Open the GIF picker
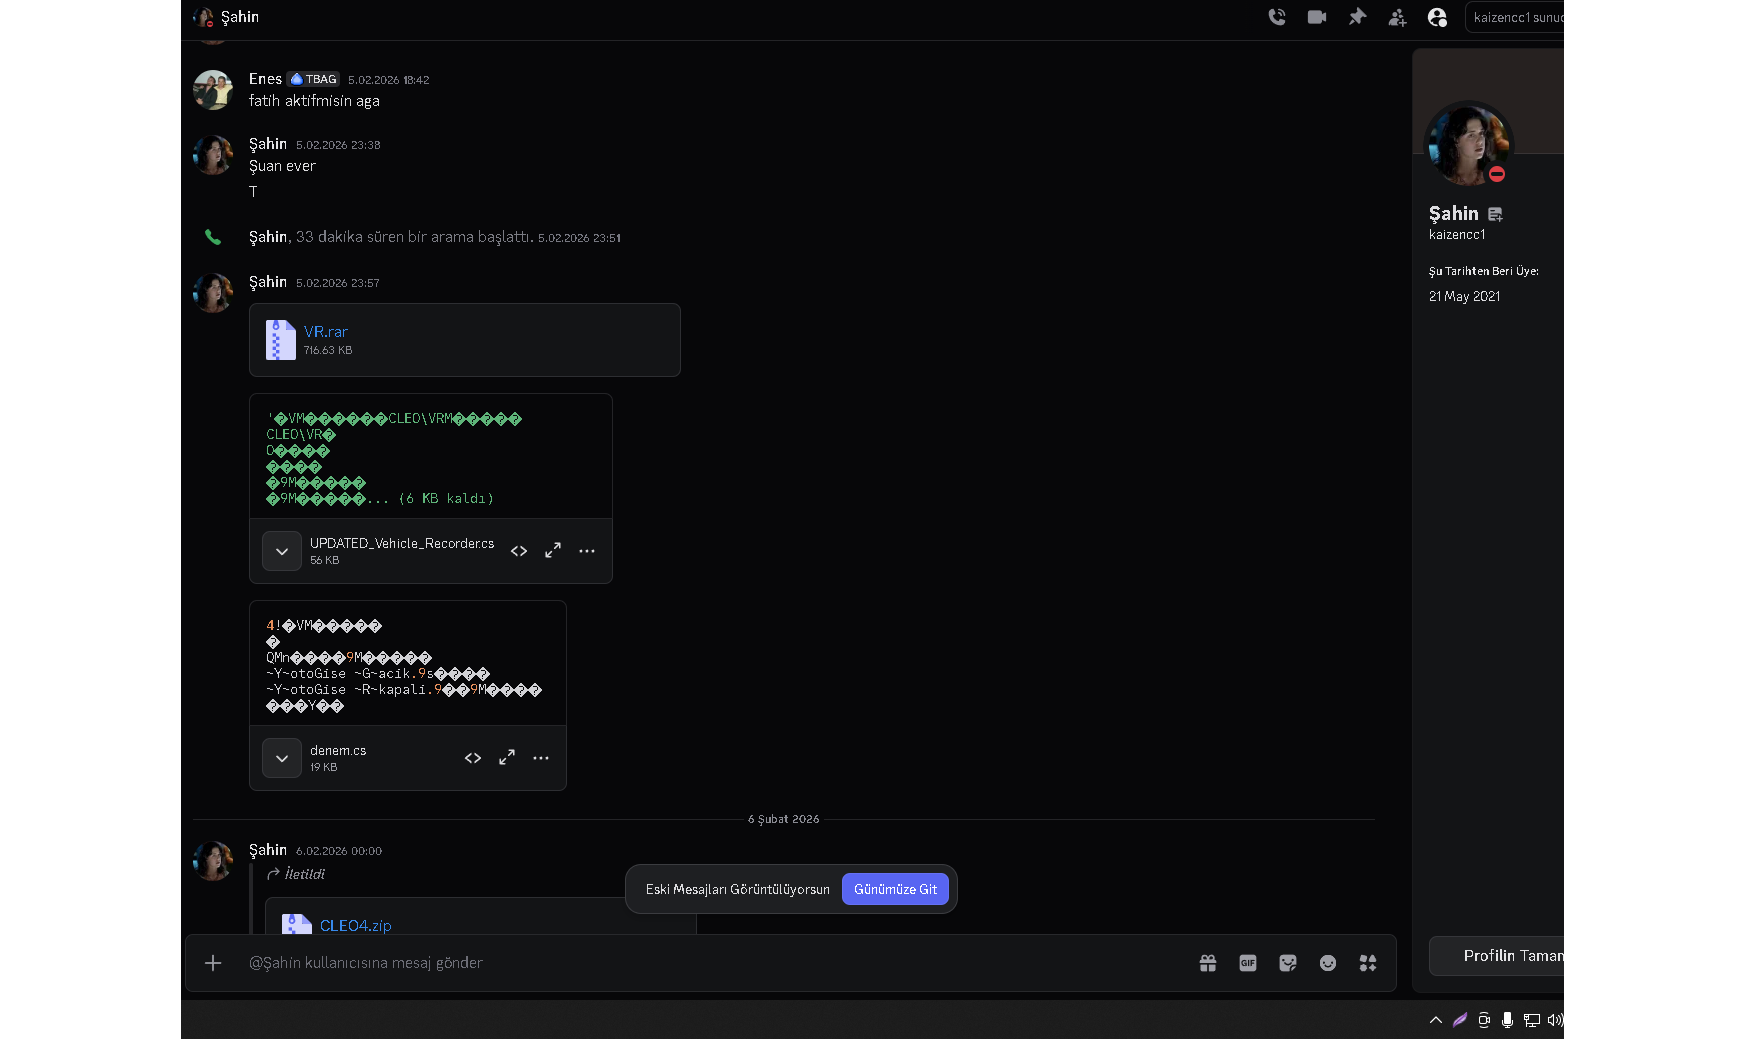1752x1039 pixels. coord(1248,963)
